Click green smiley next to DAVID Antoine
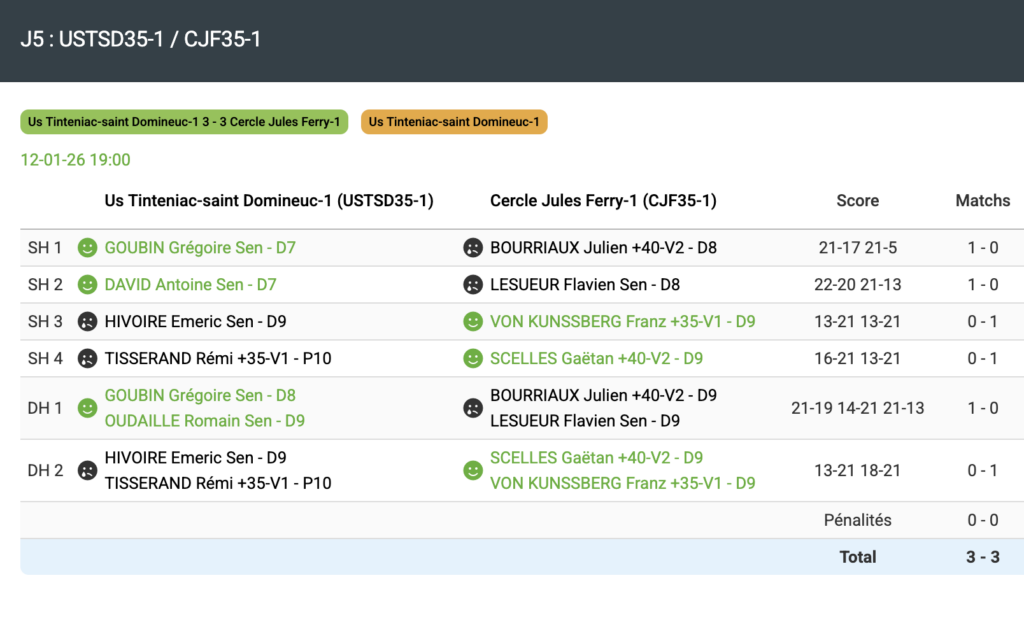Screen dimensions: 1024x620 88,284
